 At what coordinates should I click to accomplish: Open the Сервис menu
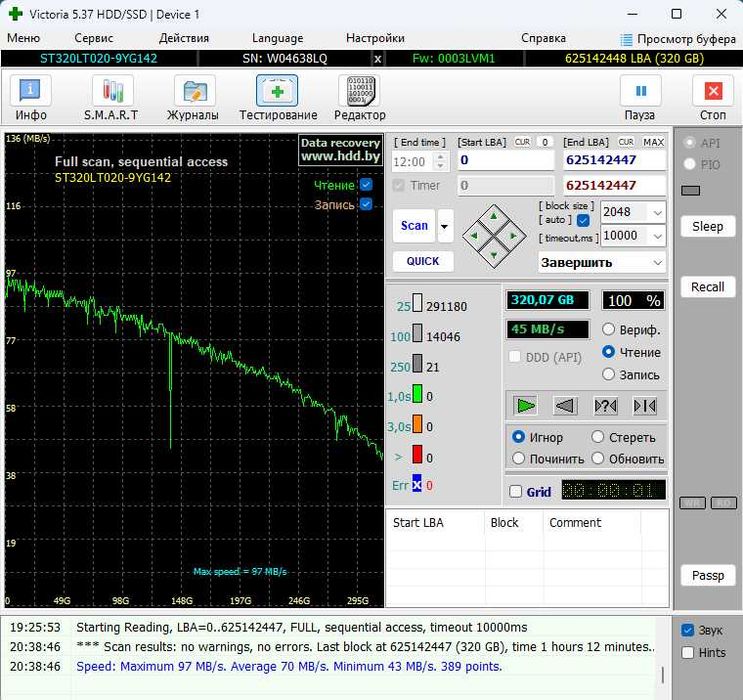93,38
